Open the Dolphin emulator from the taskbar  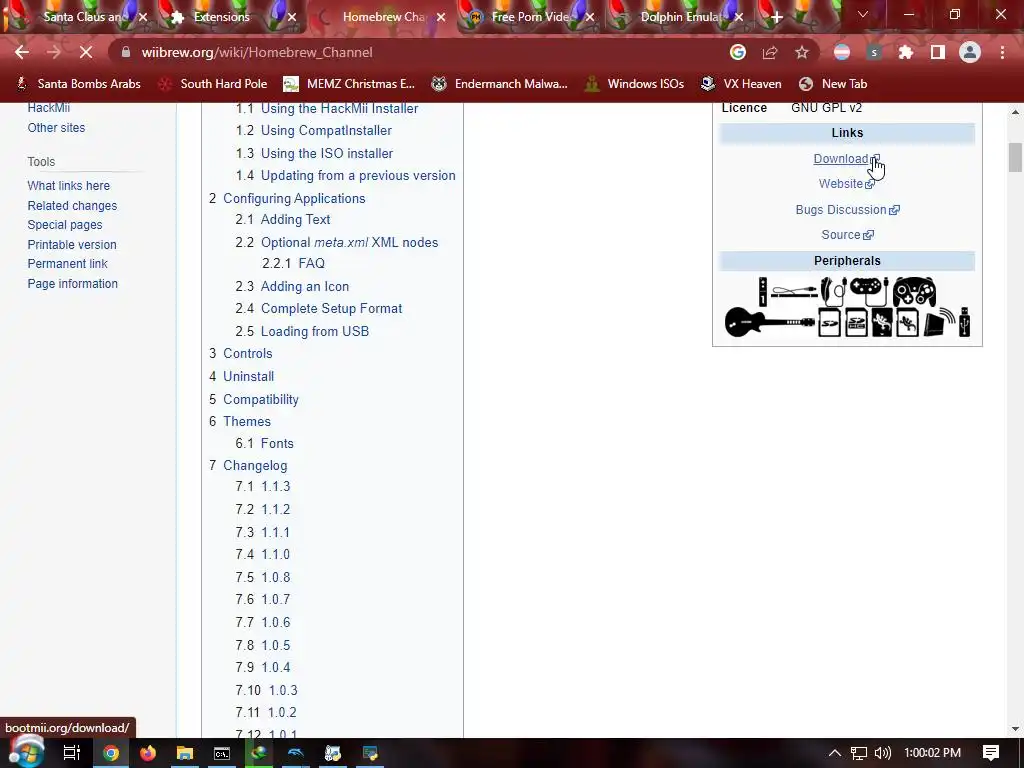pyautogui.click(x=295, y=753)
